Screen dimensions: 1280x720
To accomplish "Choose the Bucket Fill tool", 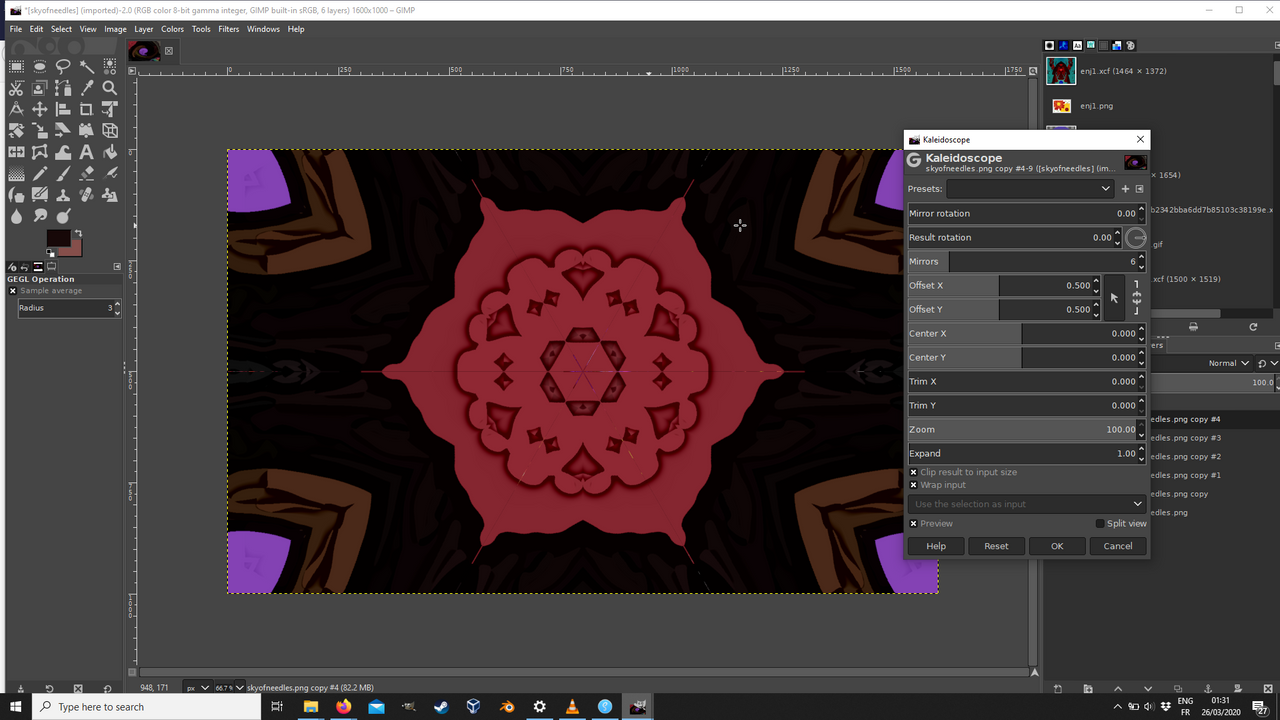I will tap(110, 152).
